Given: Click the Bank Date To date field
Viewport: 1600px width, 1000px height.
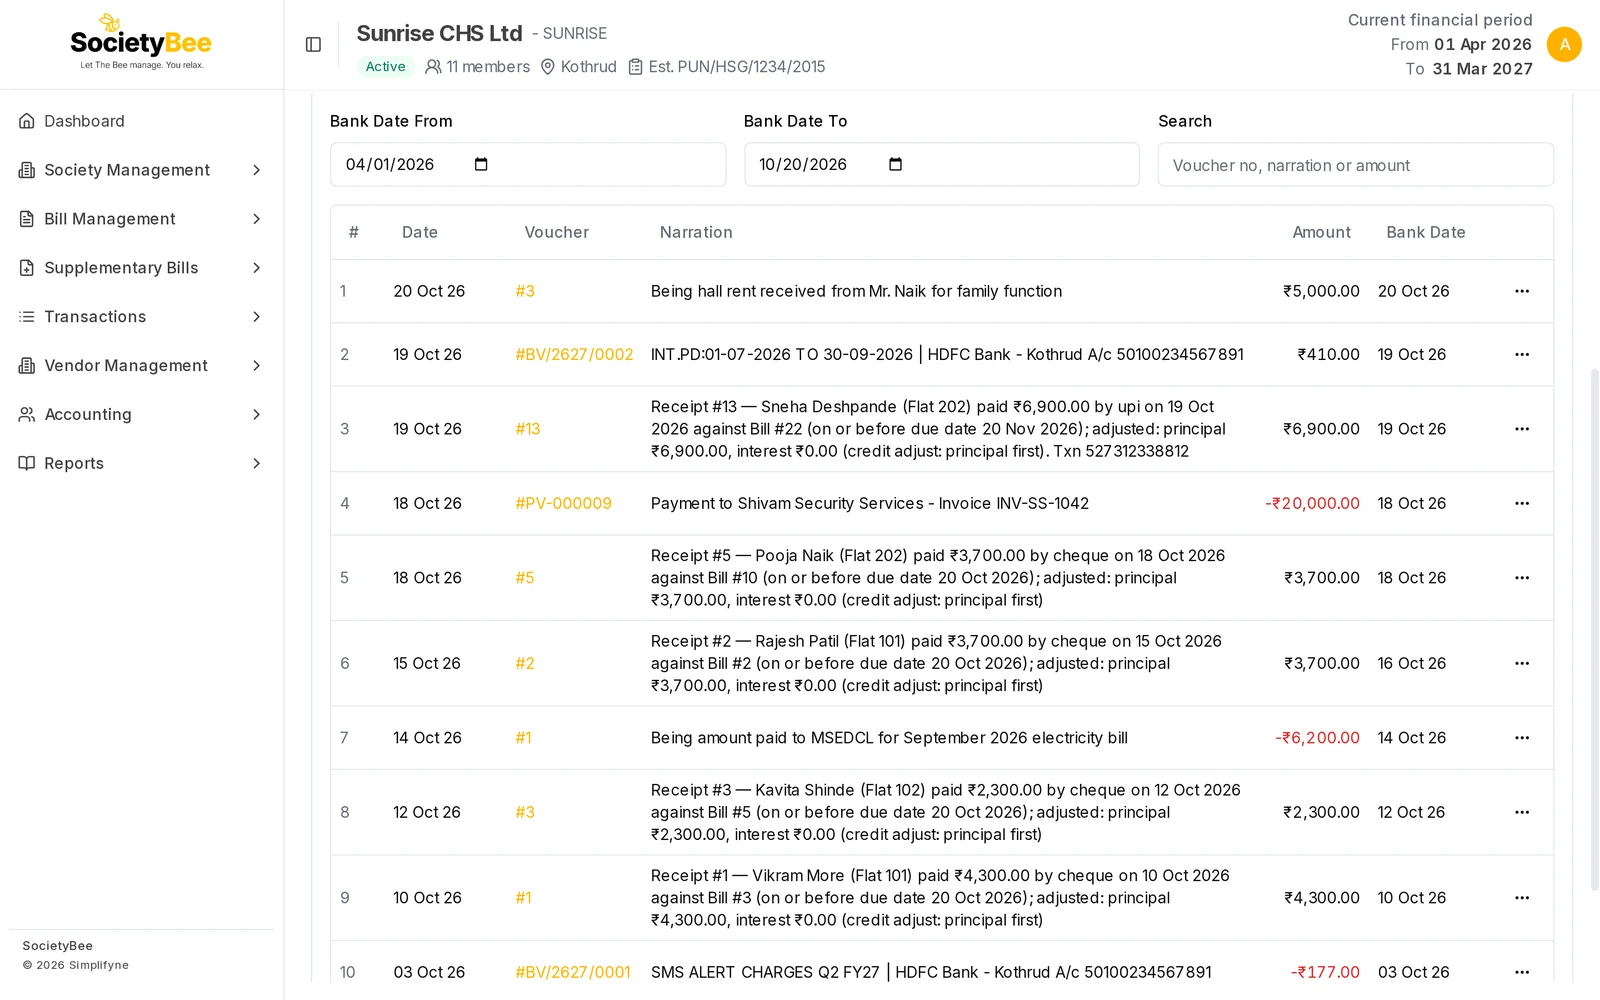Looking at the screenshot, I should 941,164.
